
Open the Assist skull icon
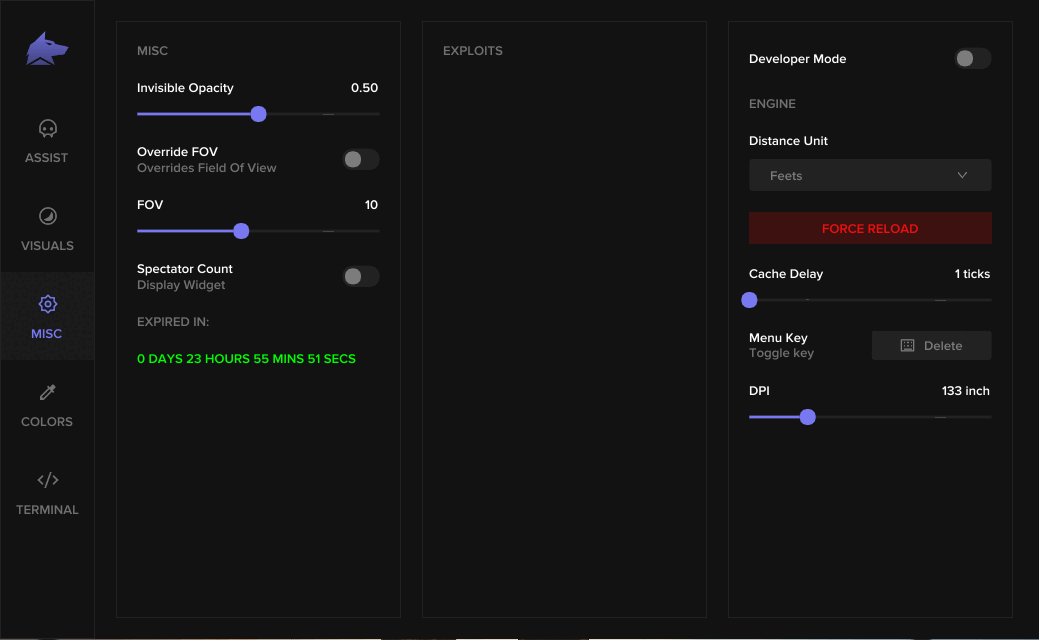[x=47, y=129]
